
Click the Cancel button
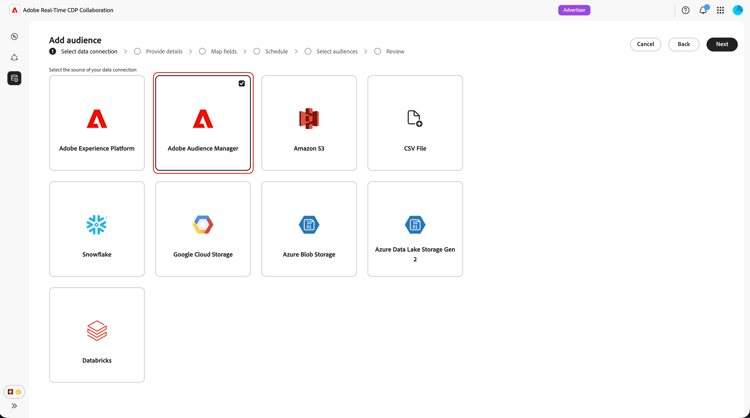click(x=645, y=44)
